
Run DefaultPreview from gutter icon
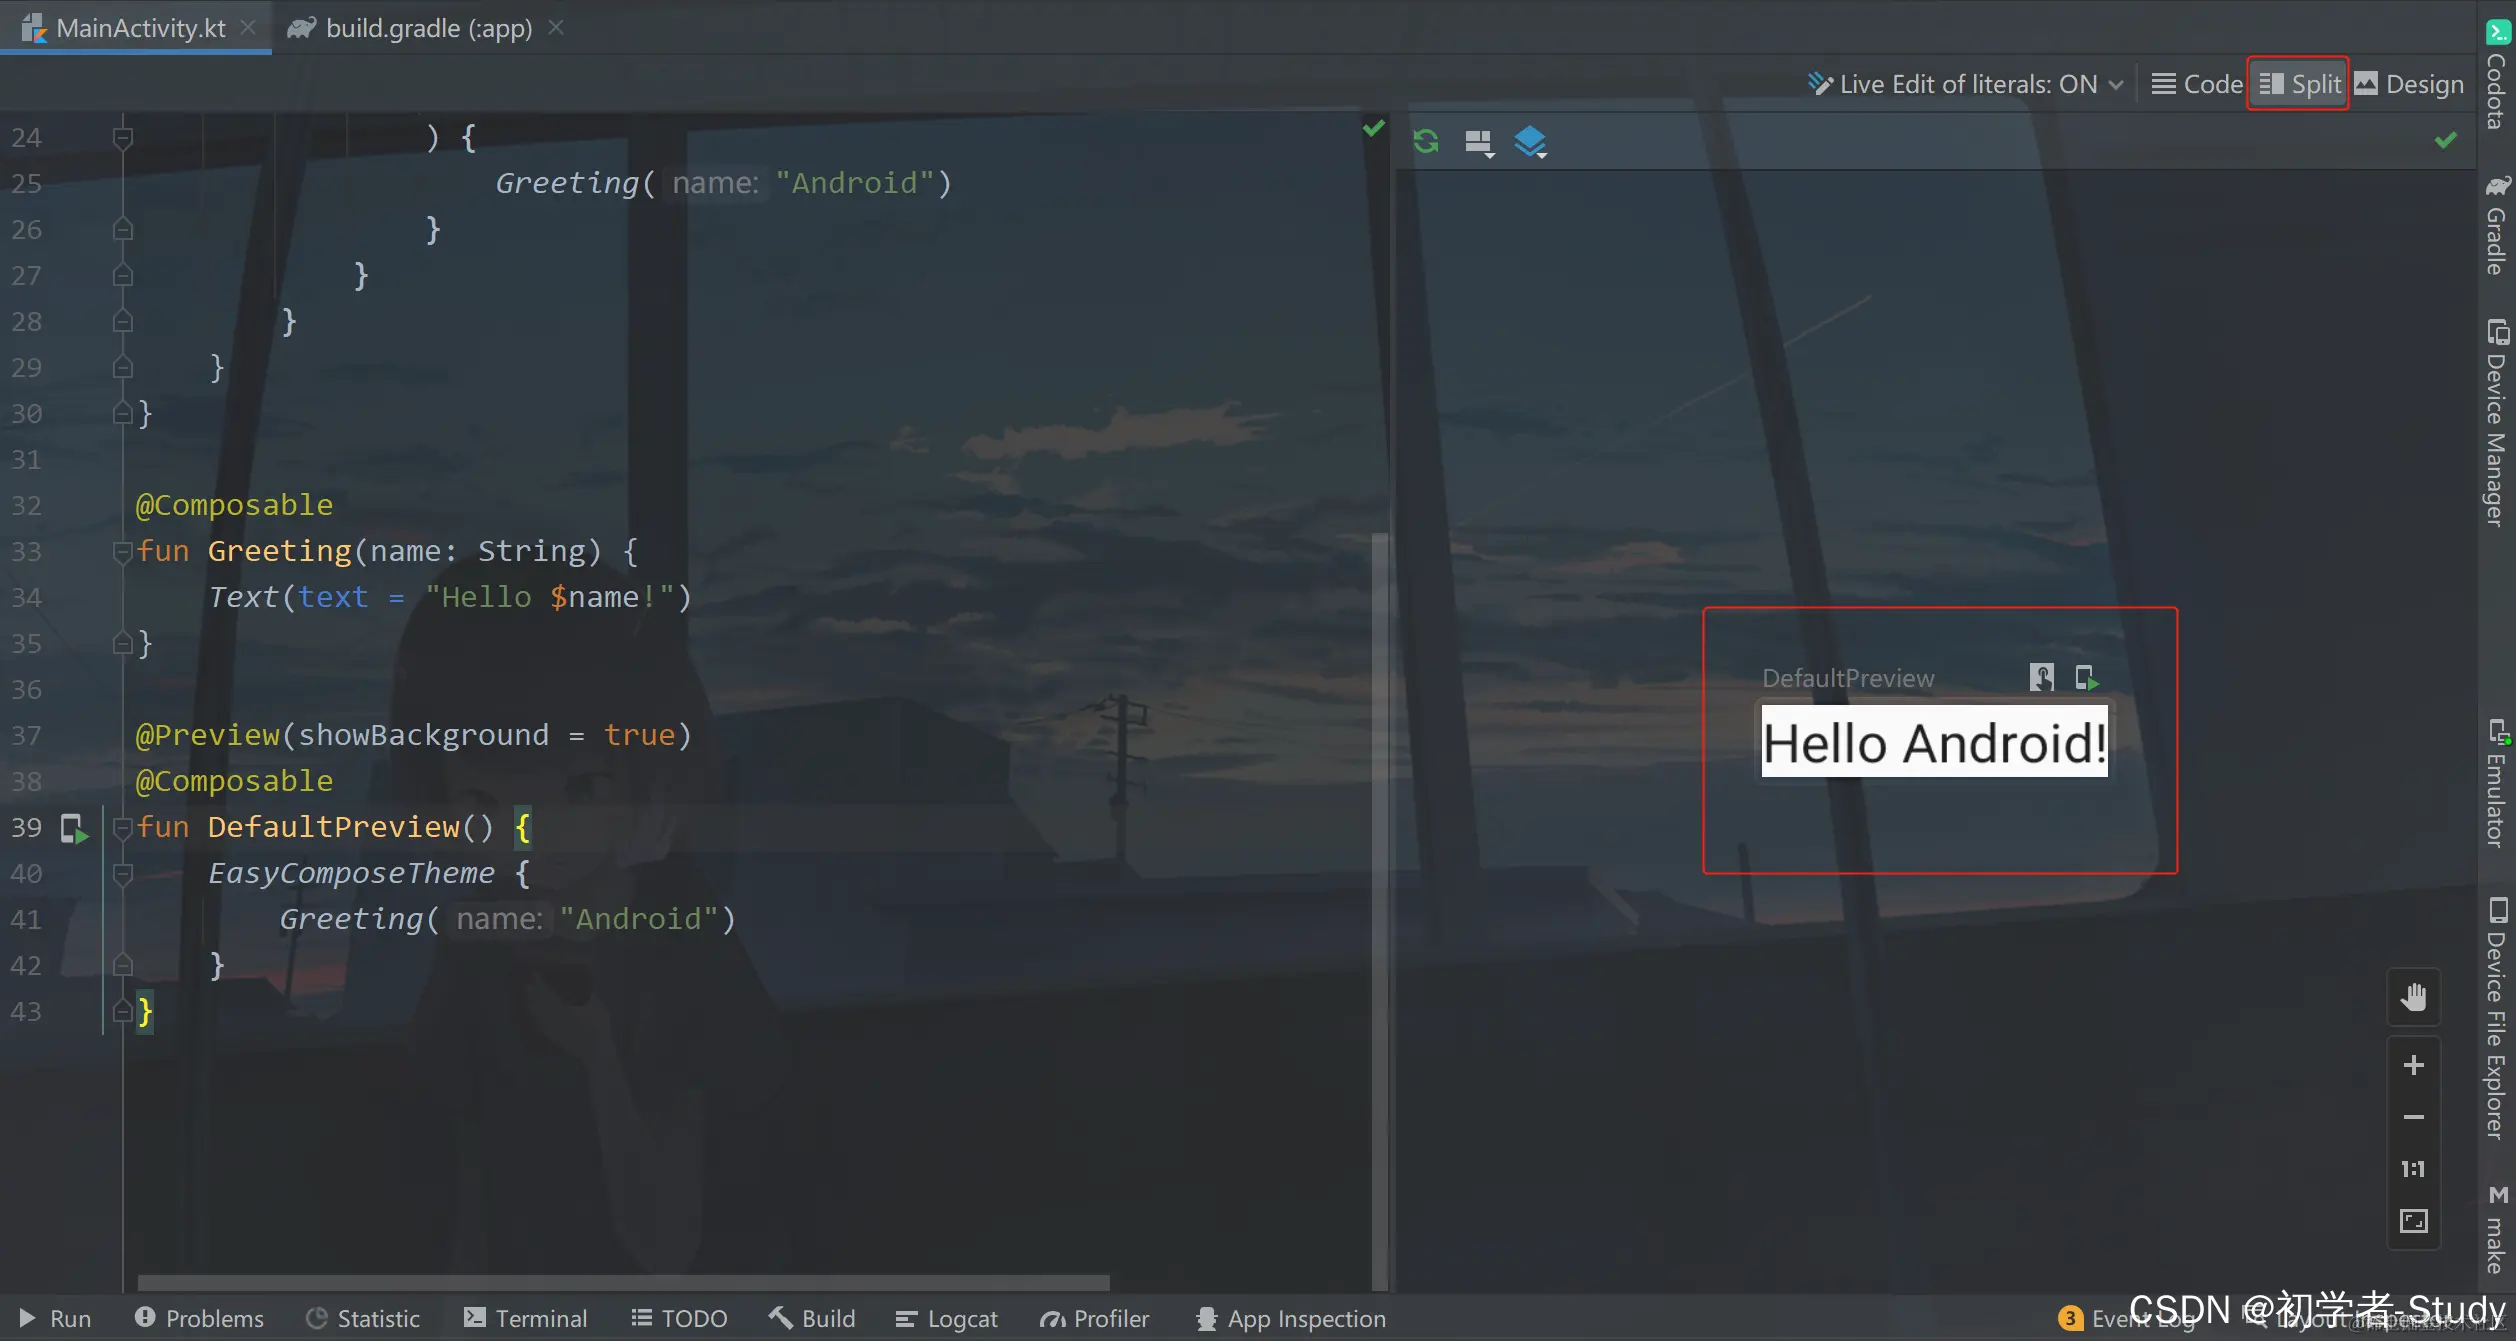(74, 828)
